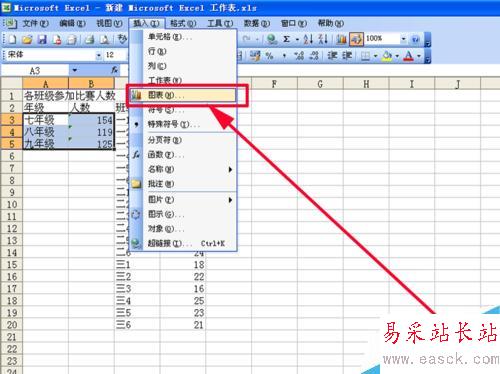Choose 单元格 (Cells) from the Insert menu
The height and width of the screenshot is (374, 500).
(x=182, y=37)
